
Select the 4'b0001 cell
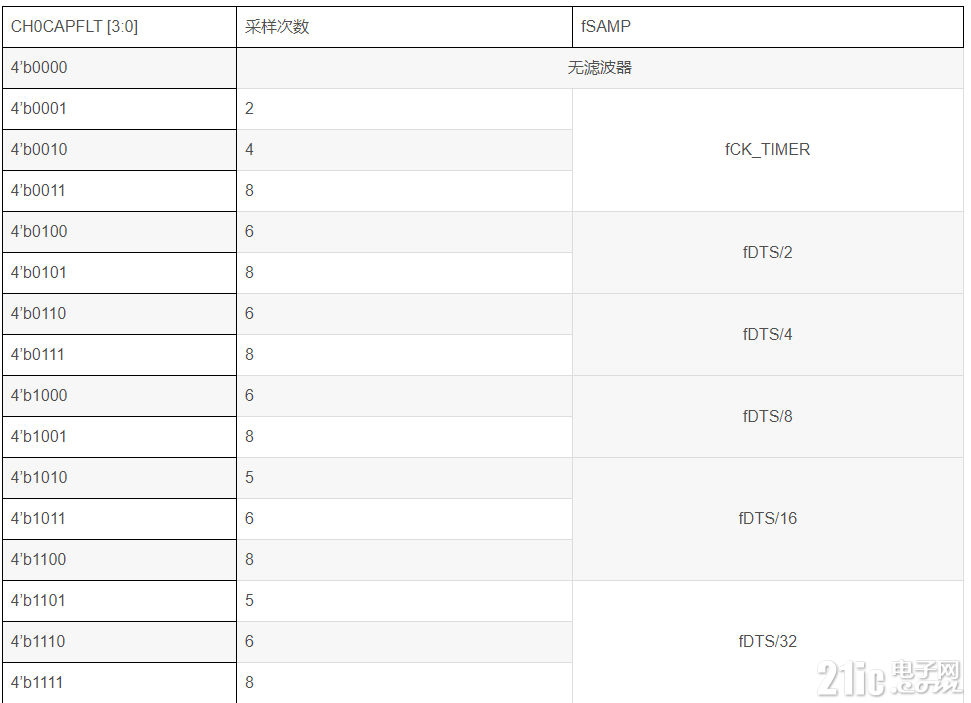[x=120, y=108]
